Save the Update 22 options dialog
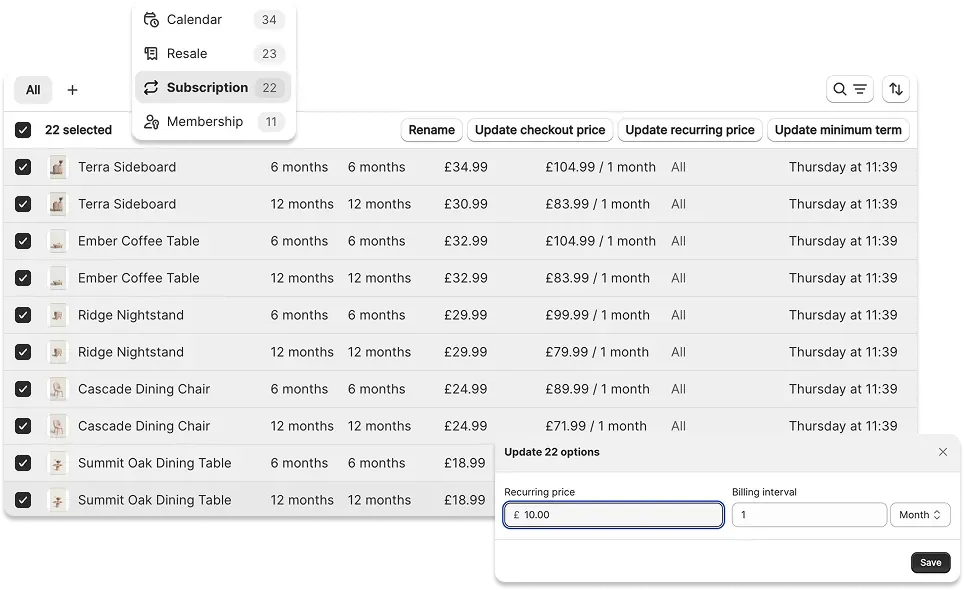The height and width of the screenshot is (590, 964). (930, 562)
